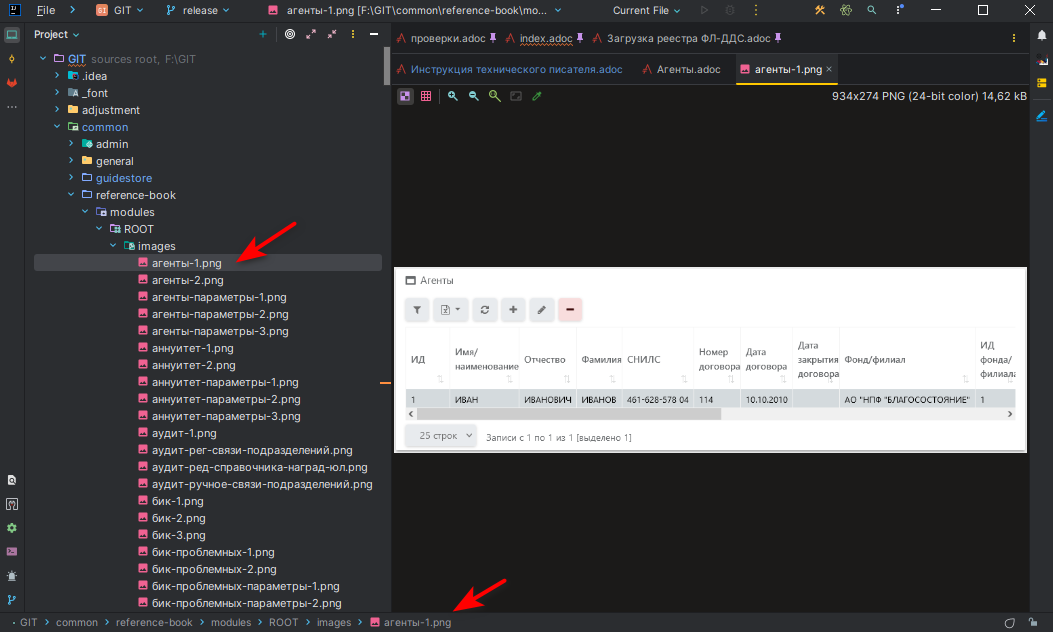Open the Search Everywhere magnifier
1053x632 pixels.
[x=872, y=10]
